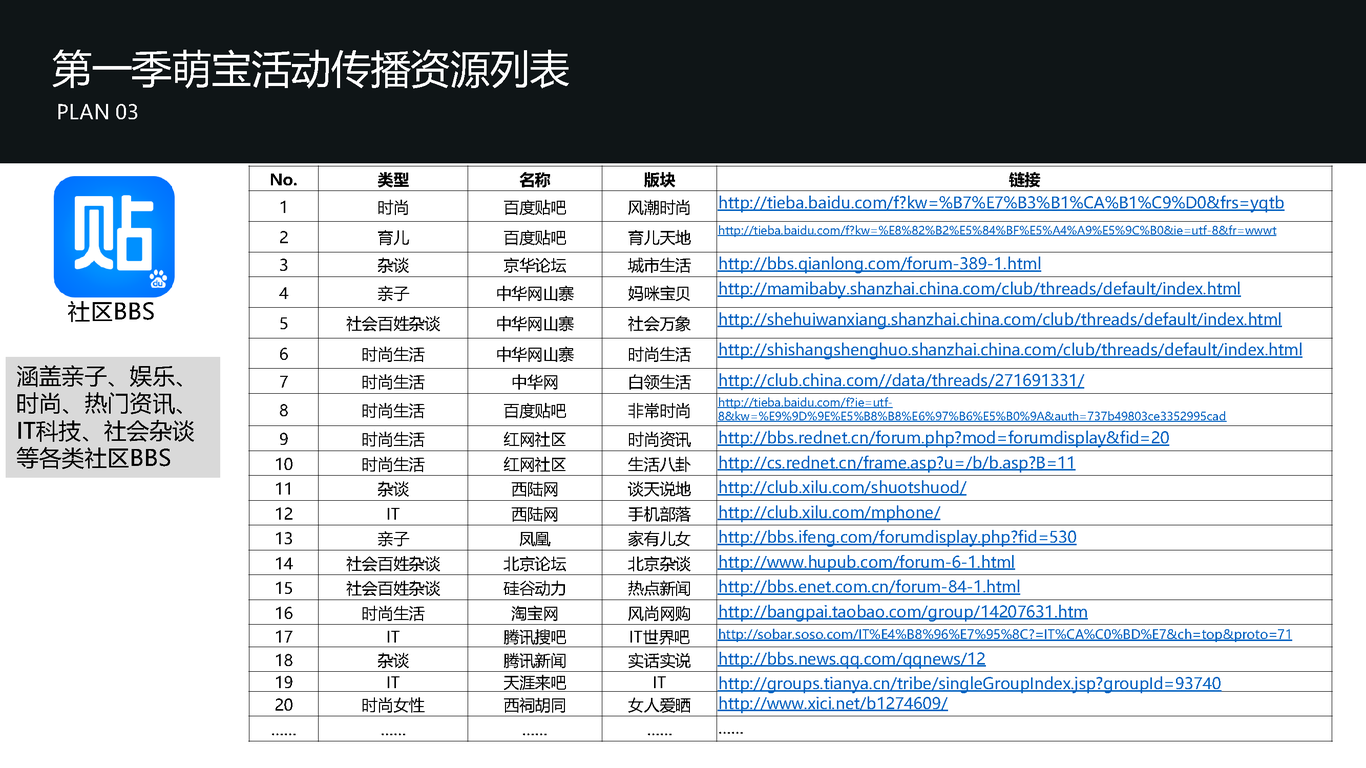This screenshot has height=768, width=1366.
Task: Select the 非常时尚 section cell
Action: pos(659,411)
